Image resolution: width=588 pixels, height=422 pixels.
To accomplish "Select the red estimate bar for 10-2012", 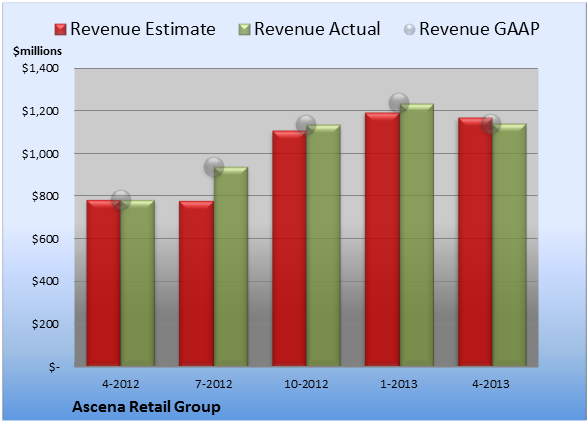I will click(289, 248).
